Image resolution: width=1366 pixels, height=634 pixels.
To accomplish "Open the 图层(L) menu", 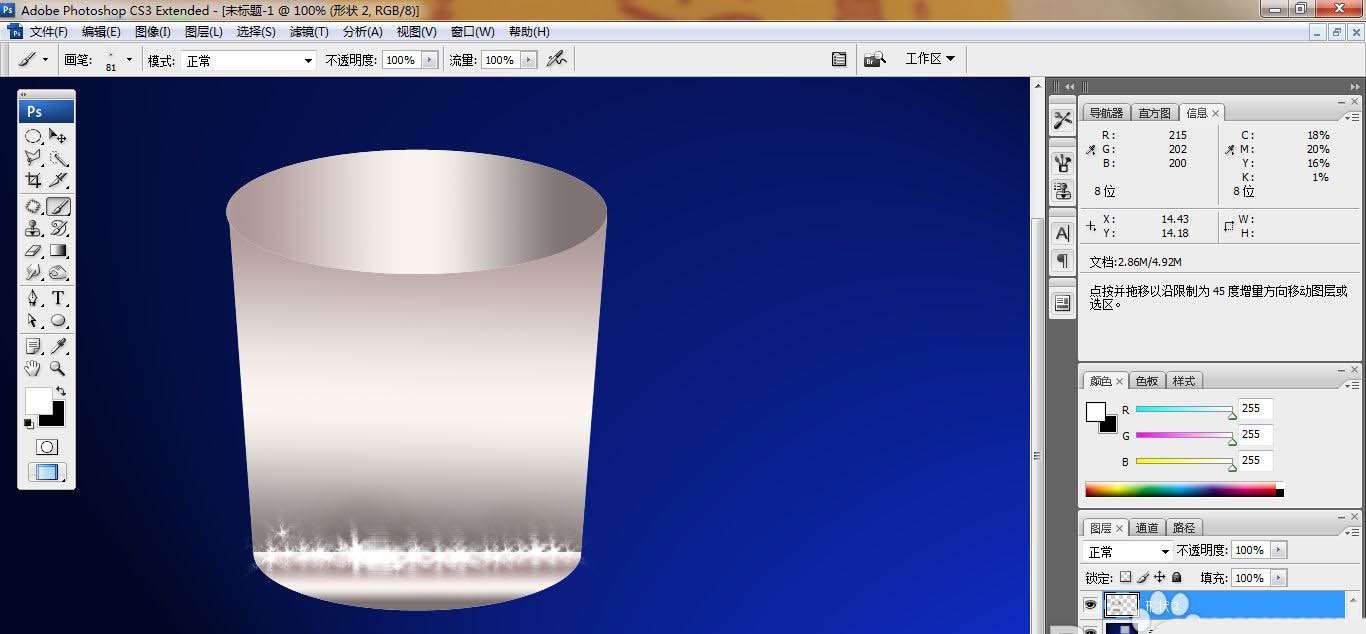I will point(205,32).
